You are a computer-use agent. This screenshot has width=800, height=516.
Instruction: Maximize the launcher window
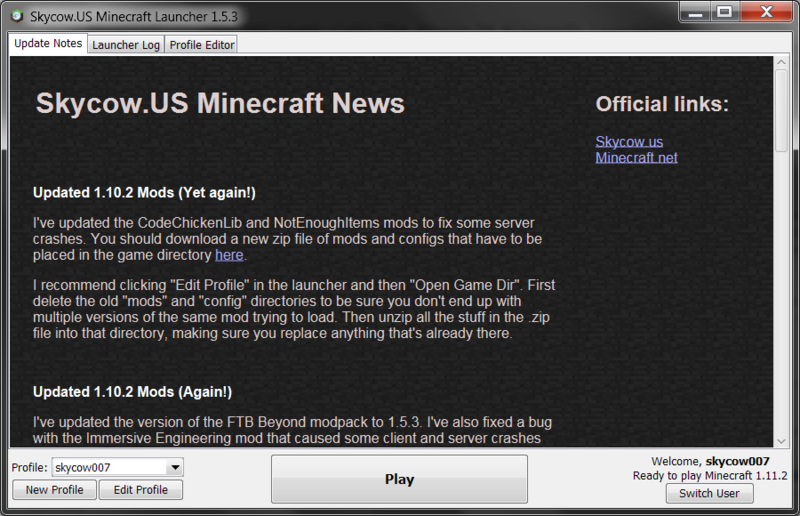pyautogui.click(x=724, y=12)
